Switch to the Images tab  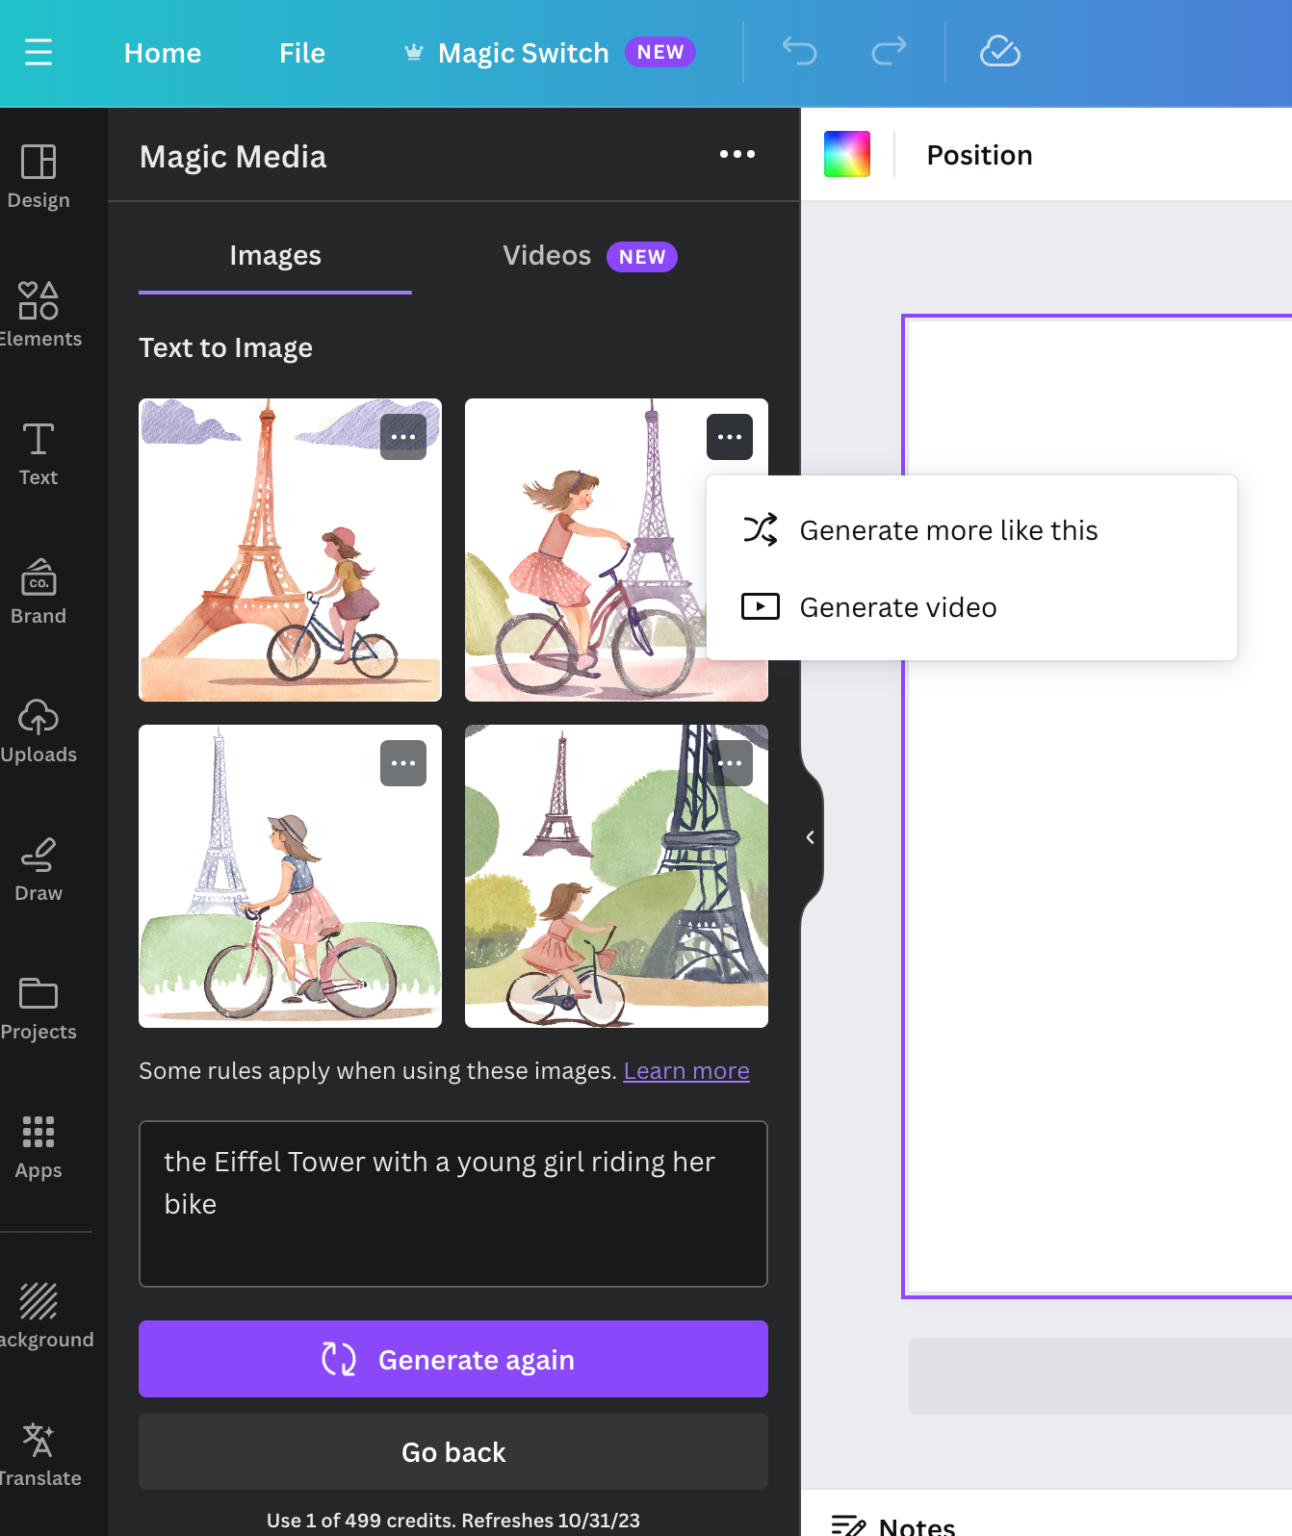(x=275, y=256)
